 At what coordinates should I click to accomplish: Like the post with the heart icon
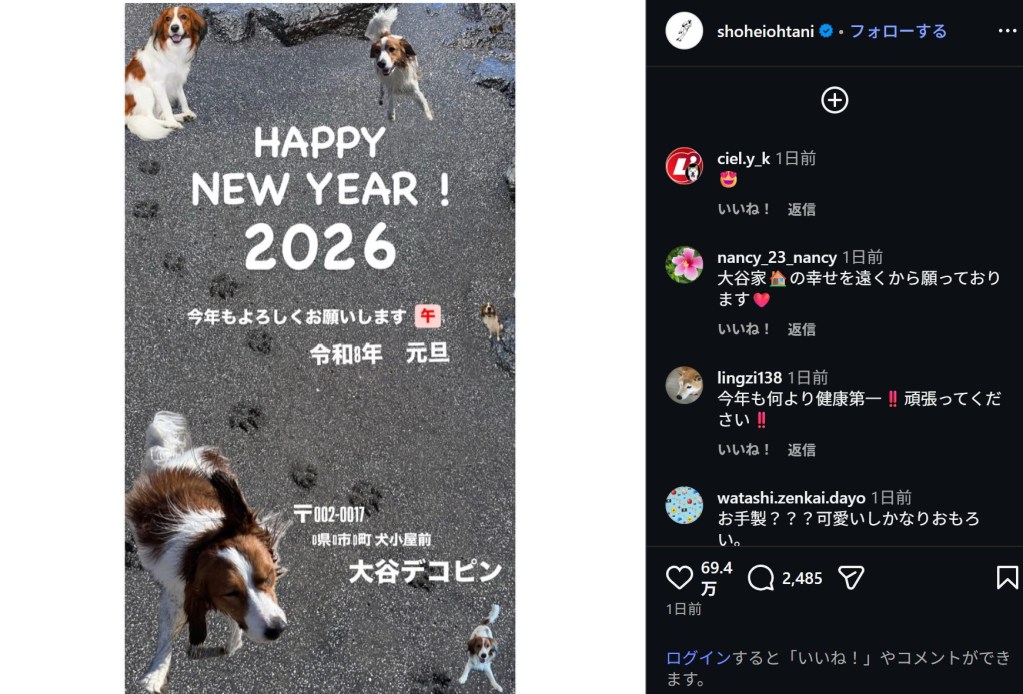pyautogui.click(x=679, y=578)
